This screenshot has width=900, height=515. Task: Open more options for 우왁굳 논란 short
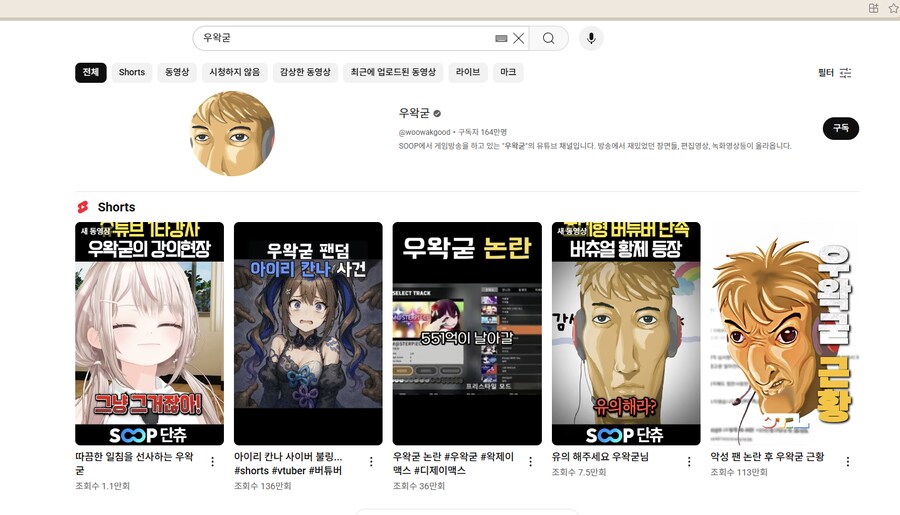530,462
